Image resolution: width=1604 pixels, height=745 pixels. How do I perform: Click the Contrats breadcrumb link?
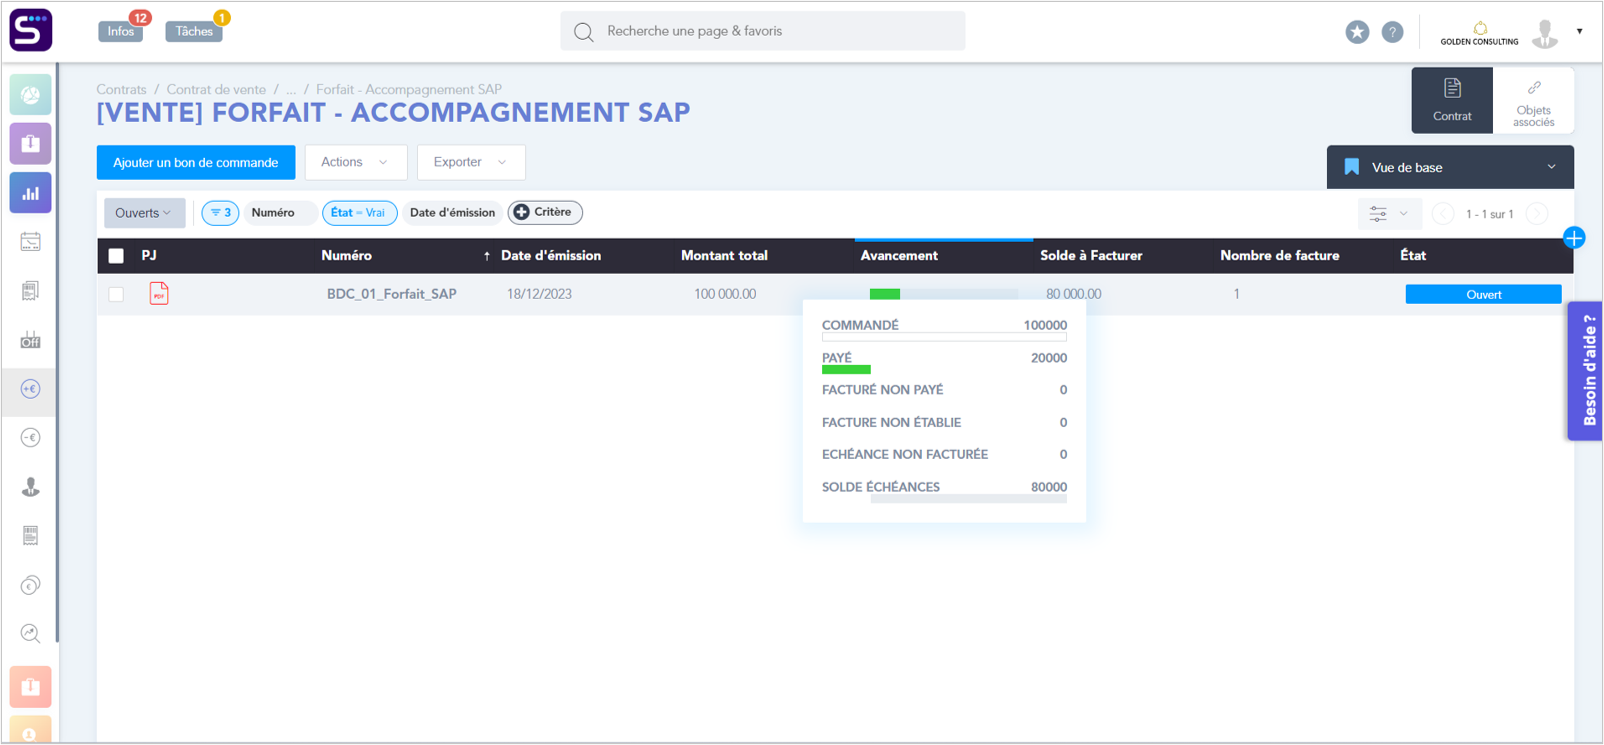pyautogui.click(x=121, y=89)
